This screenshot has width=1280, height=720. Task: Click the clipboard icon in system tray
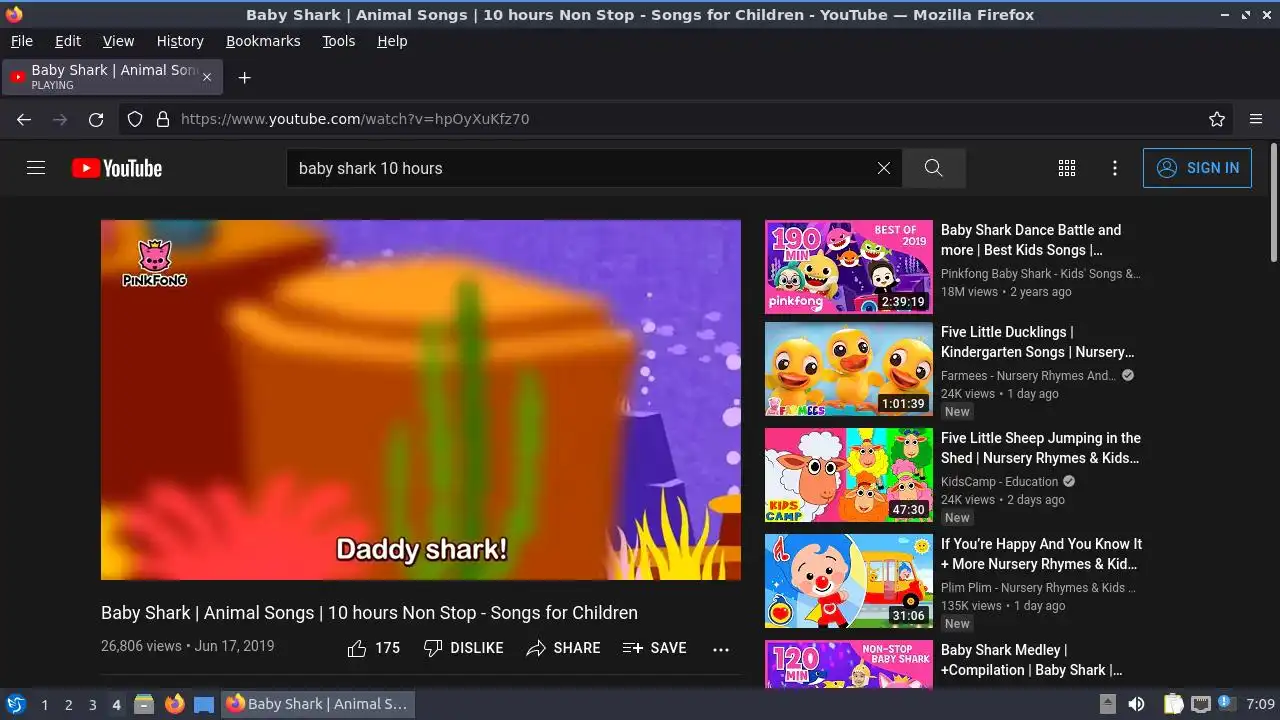1173,704
